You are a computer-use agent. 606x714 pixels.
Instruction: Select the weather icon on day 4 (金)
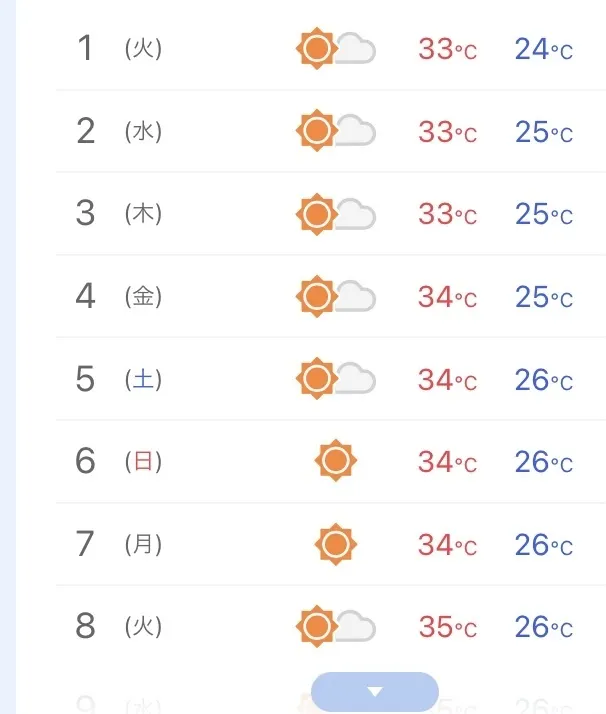click(x=336, y=296)
